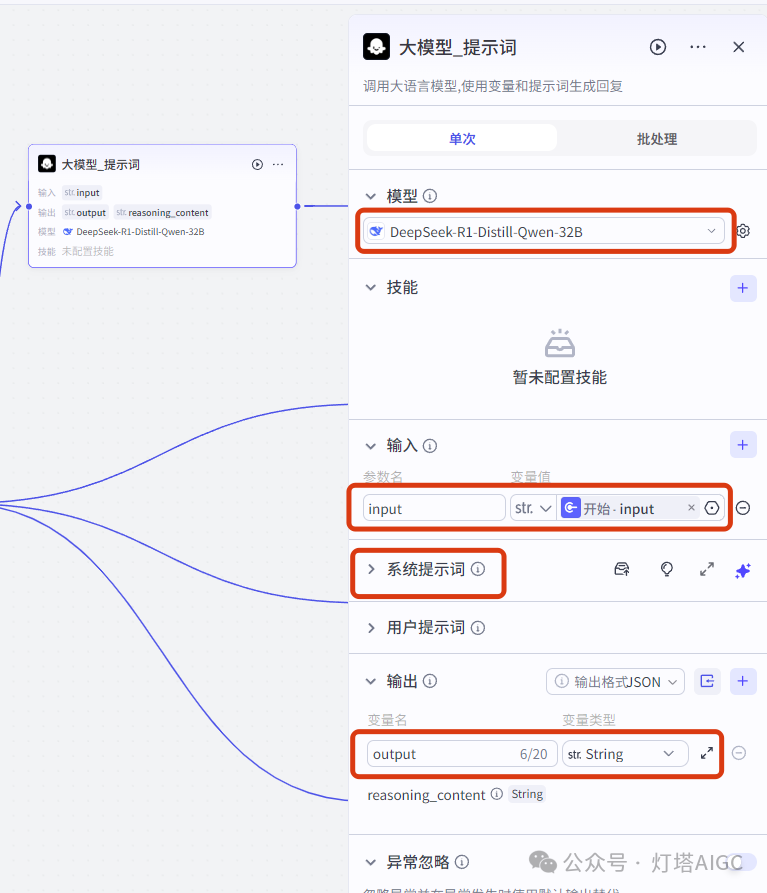The width and height of the screenshot is (767, 893).
Task: Show info tooltip for 输出
Action: pos(430,681)
